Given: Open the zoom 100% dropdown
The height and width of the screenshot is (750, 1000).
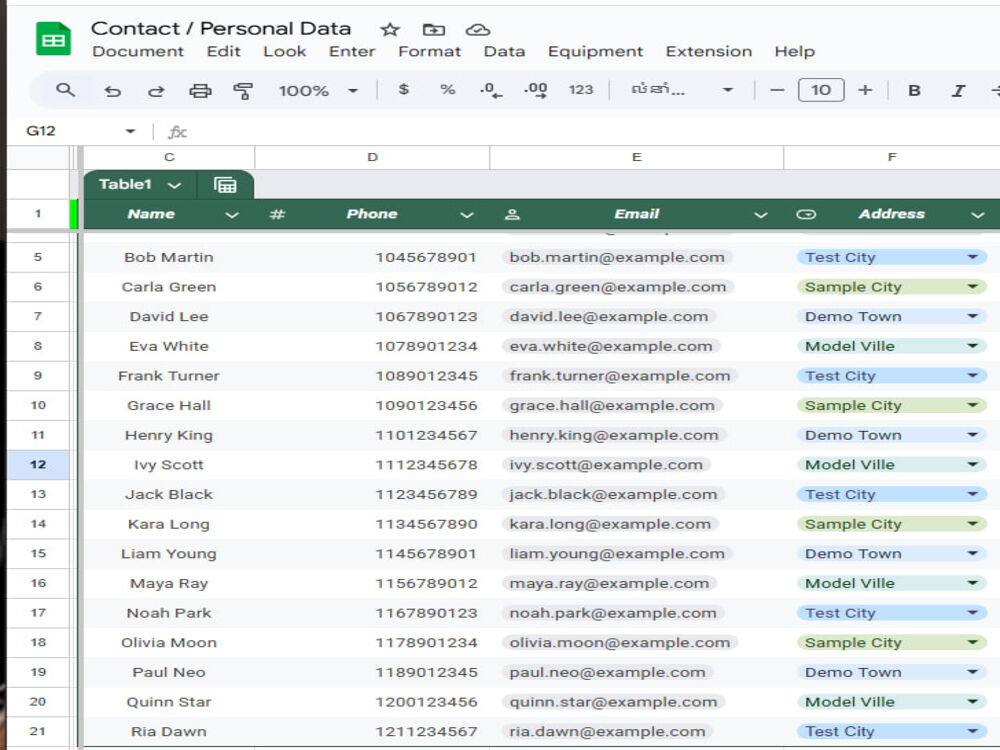Looking at the screenshot, I should click(318, 91).
